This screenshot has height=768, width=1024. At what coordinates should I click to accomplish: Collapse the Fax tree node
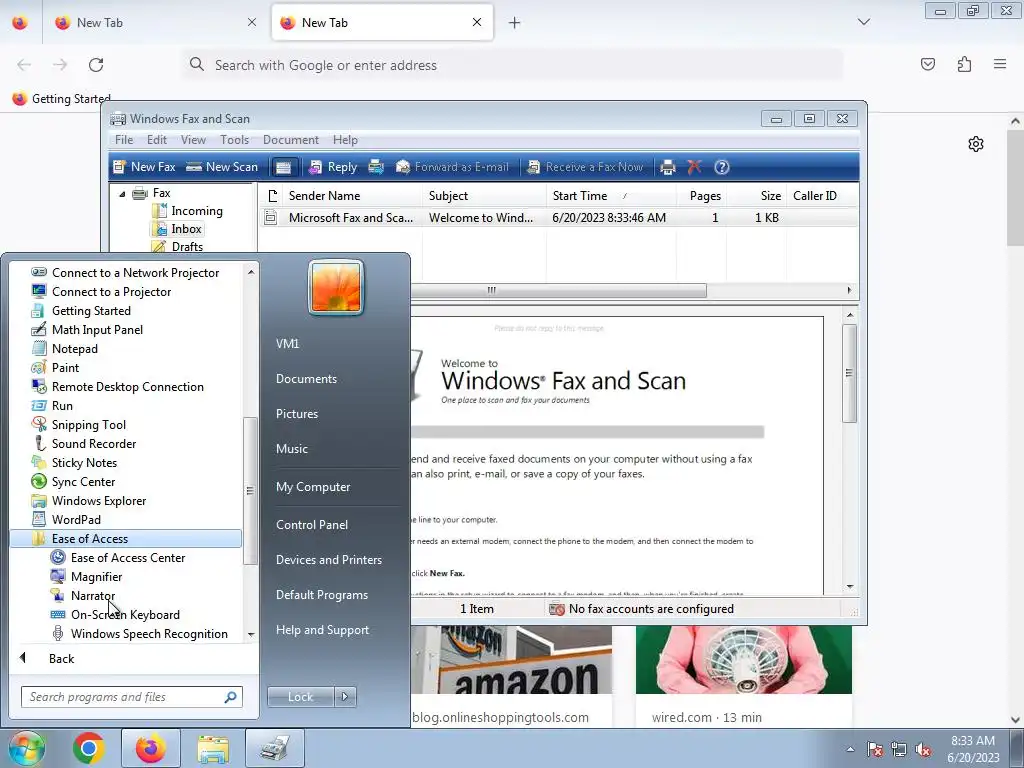pos(122,194)
